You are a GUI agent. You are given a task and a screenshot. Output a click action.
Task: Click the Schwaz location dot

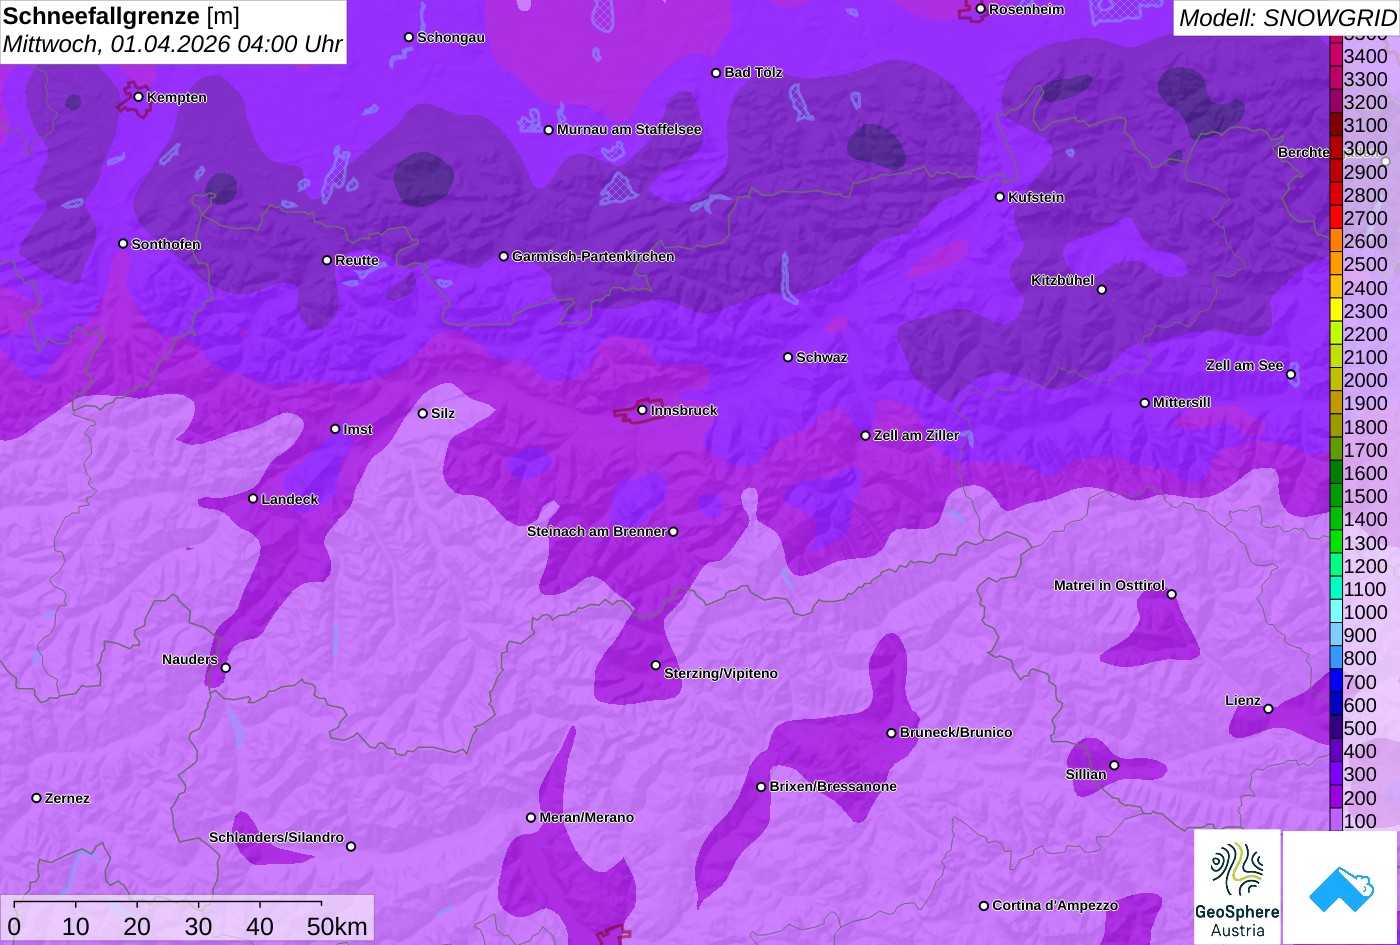788,357
